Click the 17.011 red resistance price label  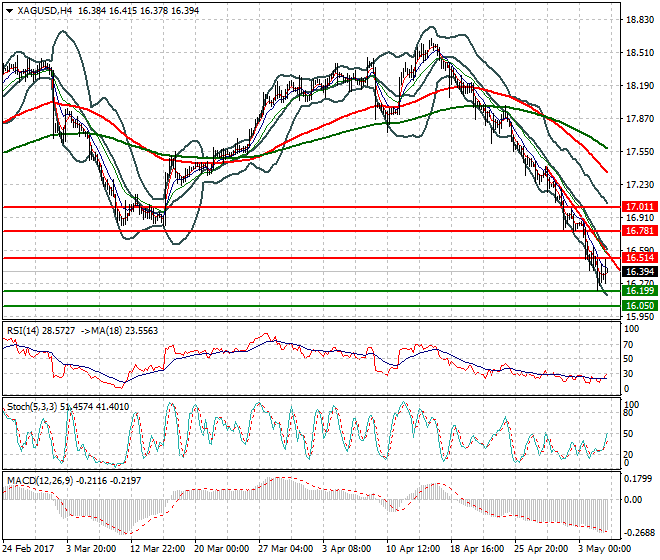(640, 207)
